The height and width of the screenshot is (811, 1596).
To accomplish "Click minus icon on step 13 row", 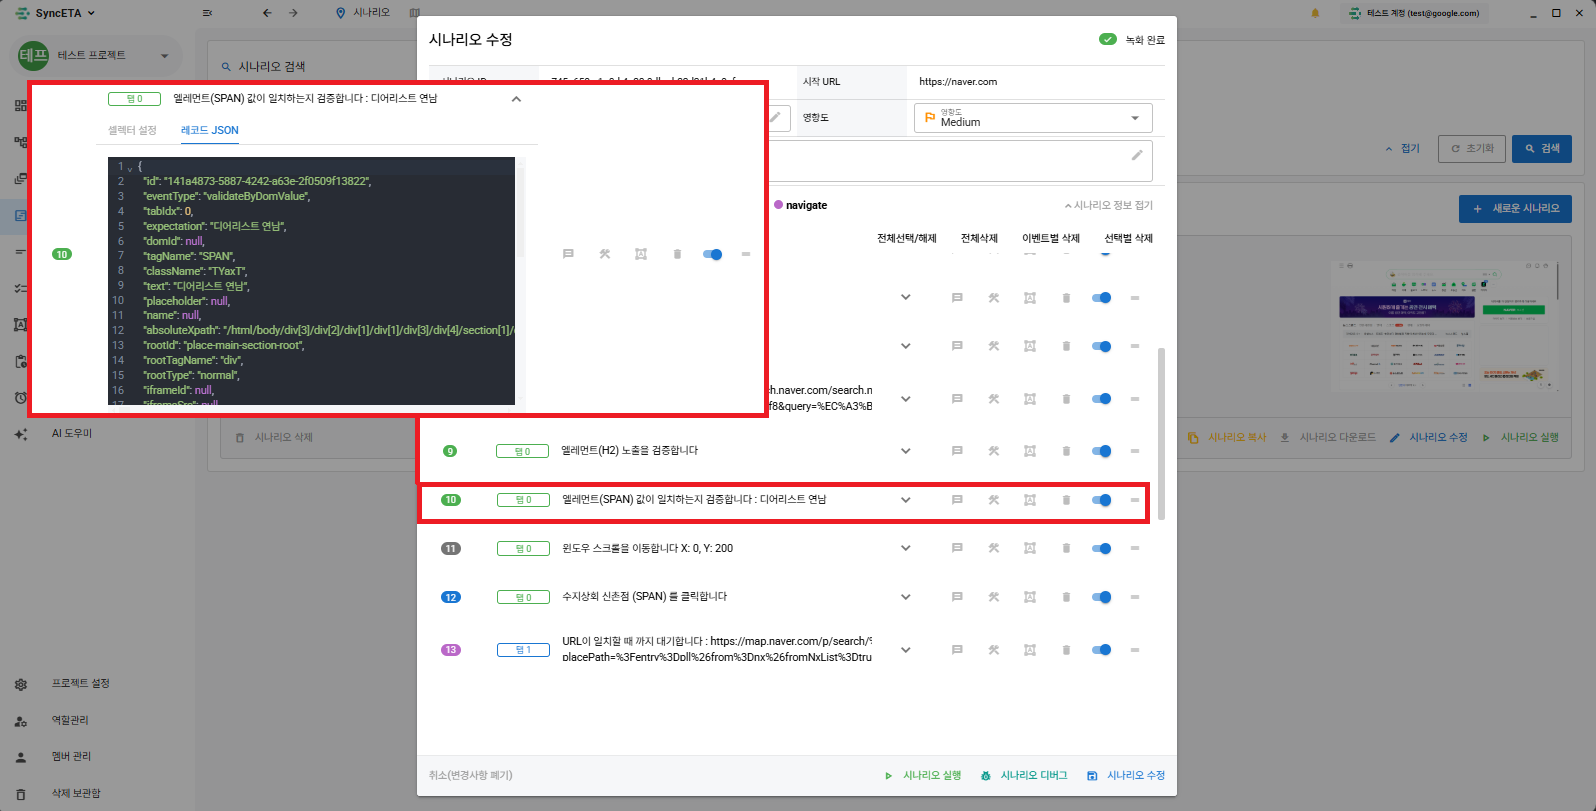I will click(1135, 650).
